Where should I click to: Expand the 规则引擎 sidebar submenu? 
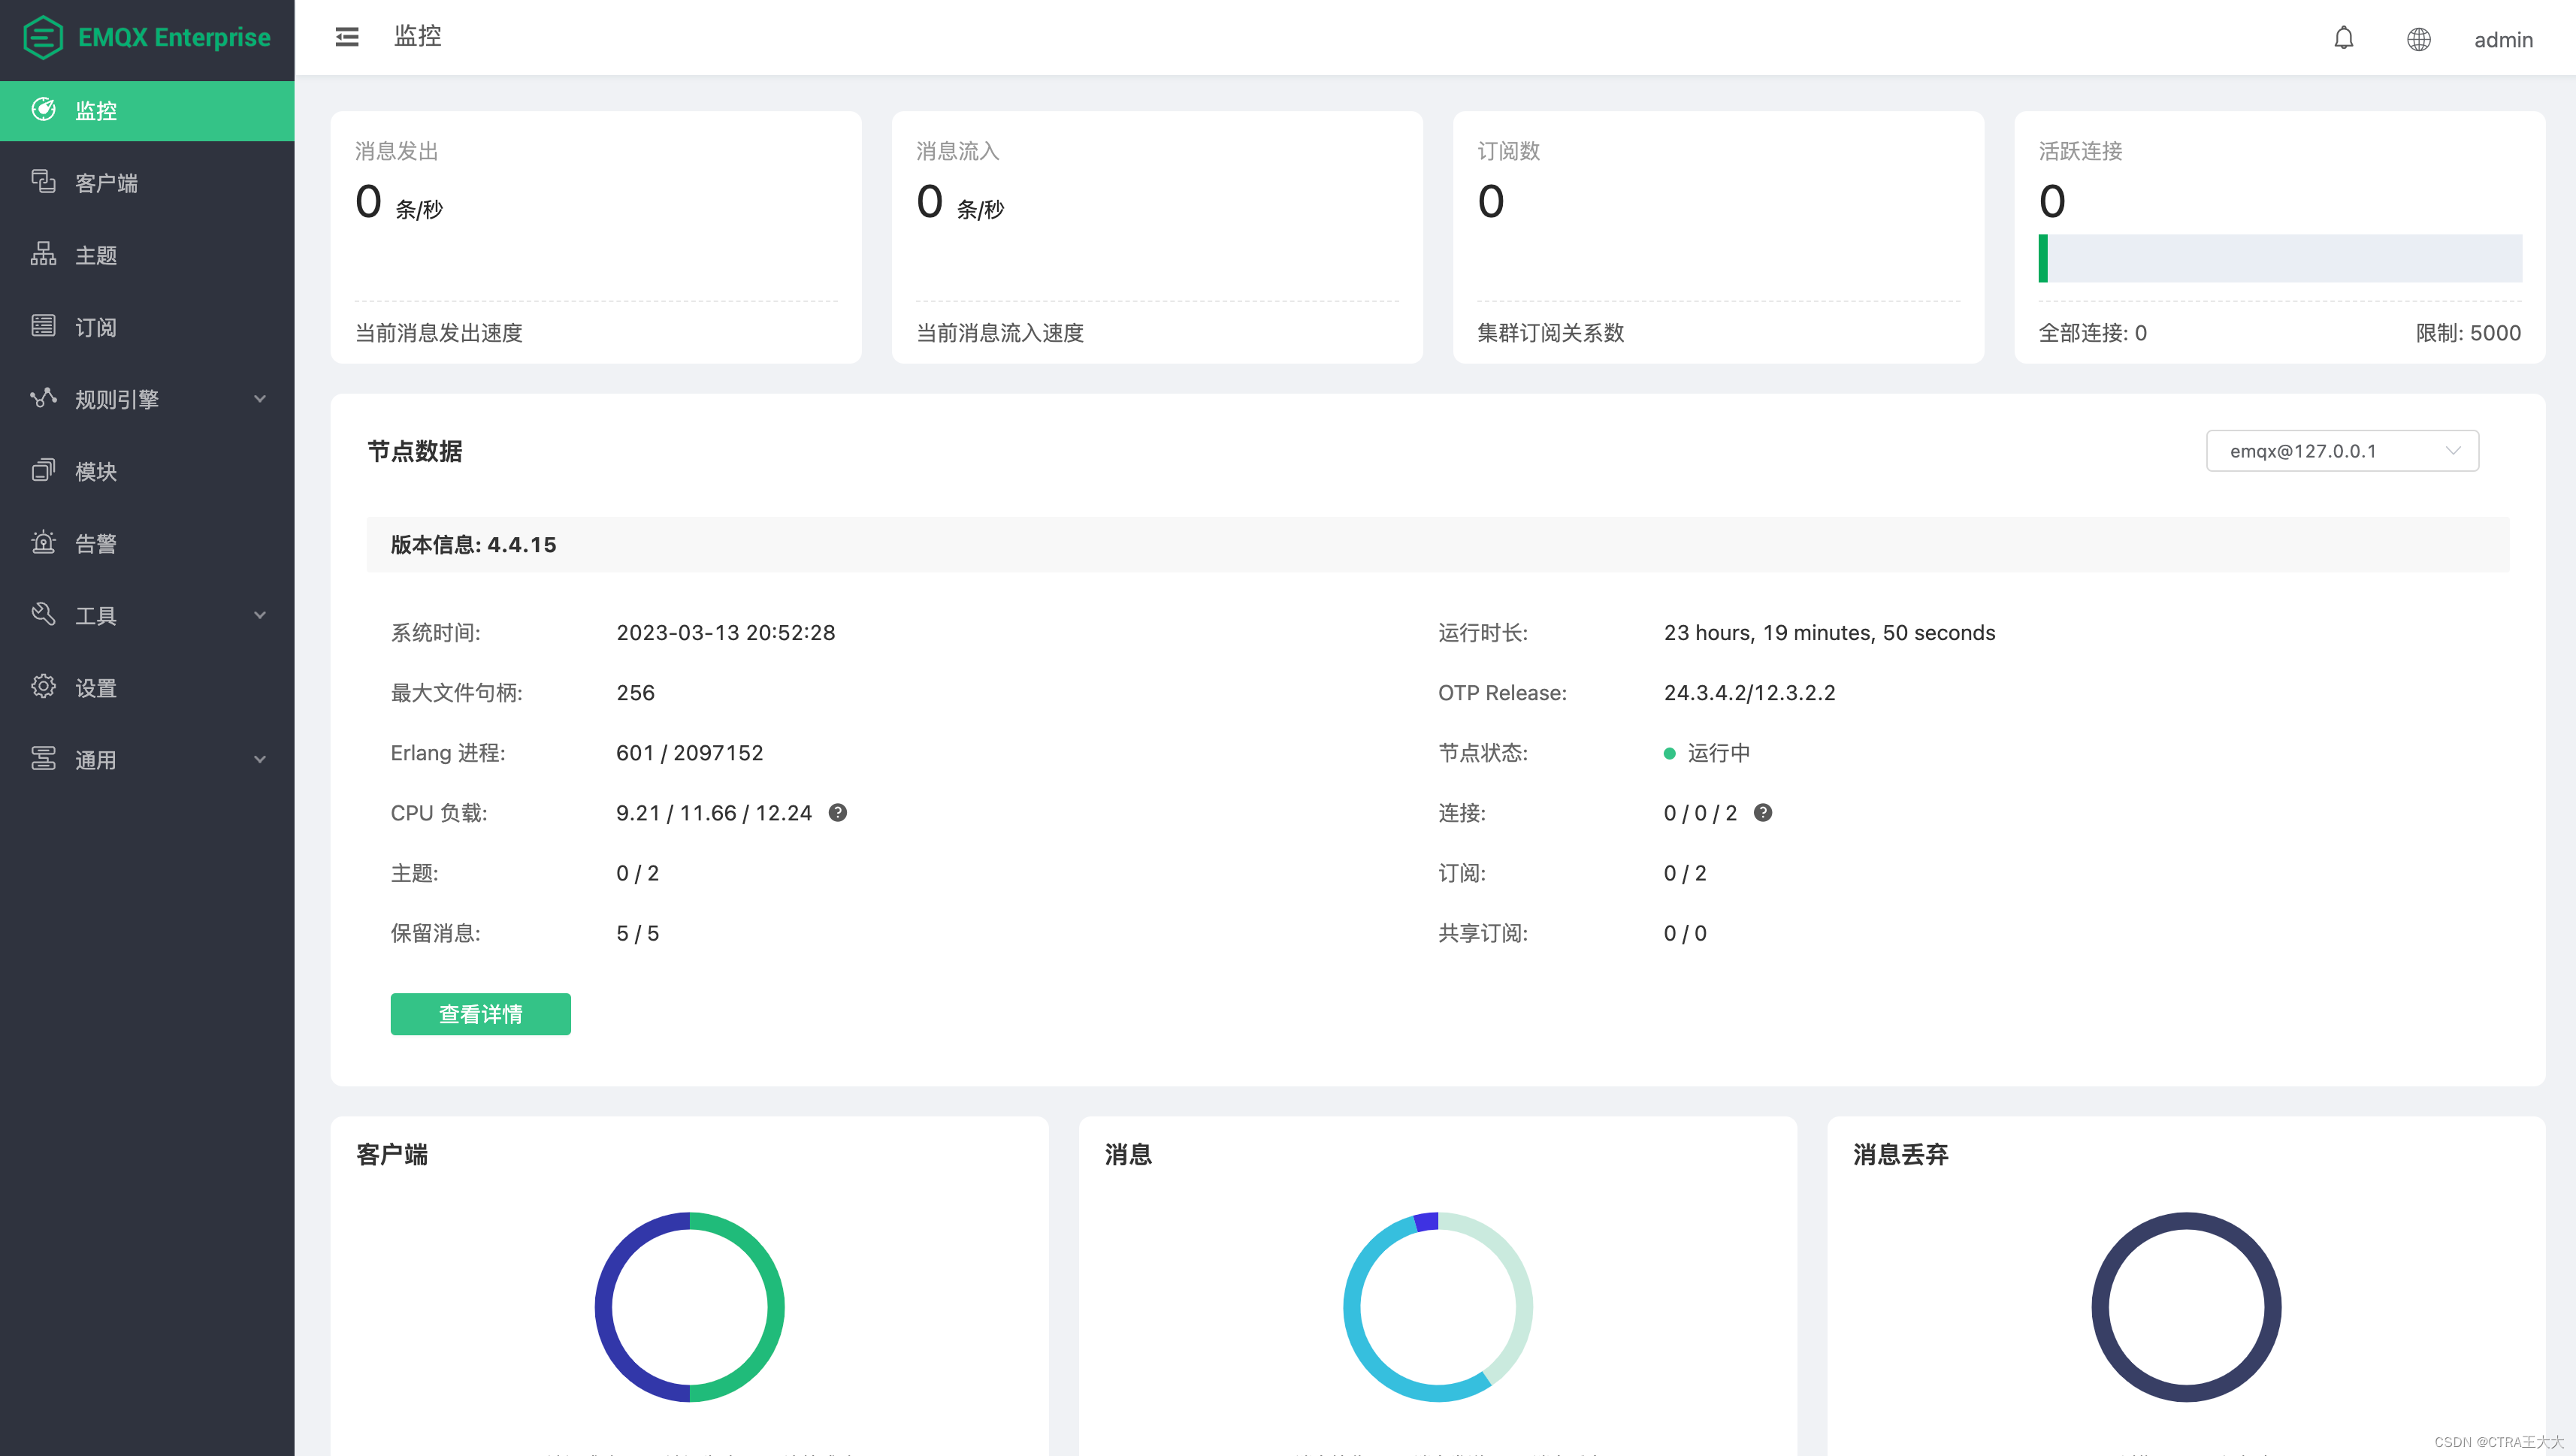(147, 398)
